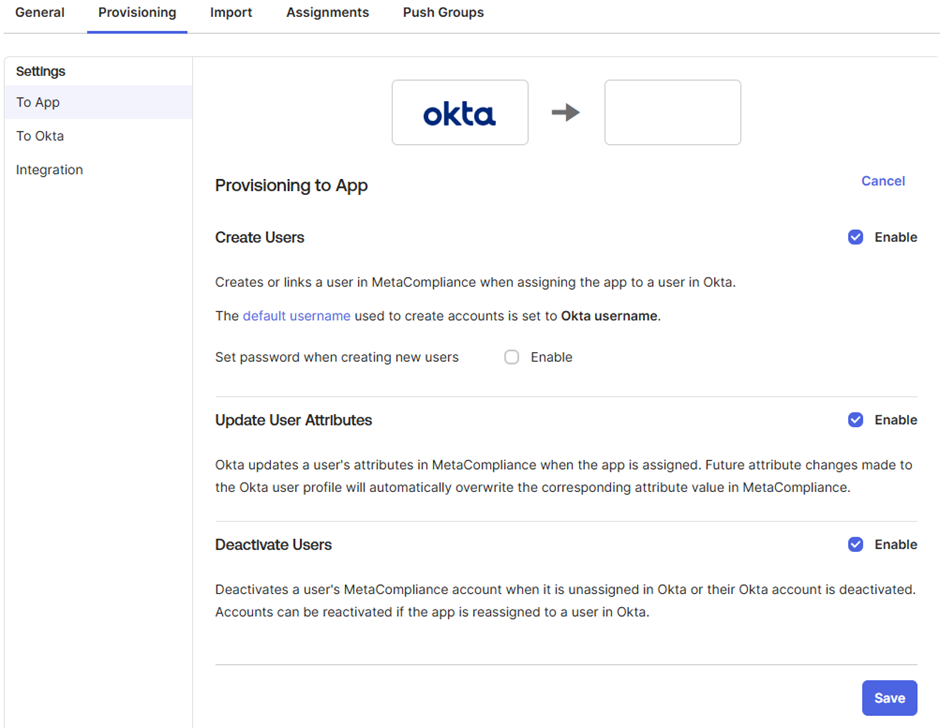Screen dimensions: 940x728
Task: Untick Update User Attributes Enable checkbox
Action: click(855, 420)
